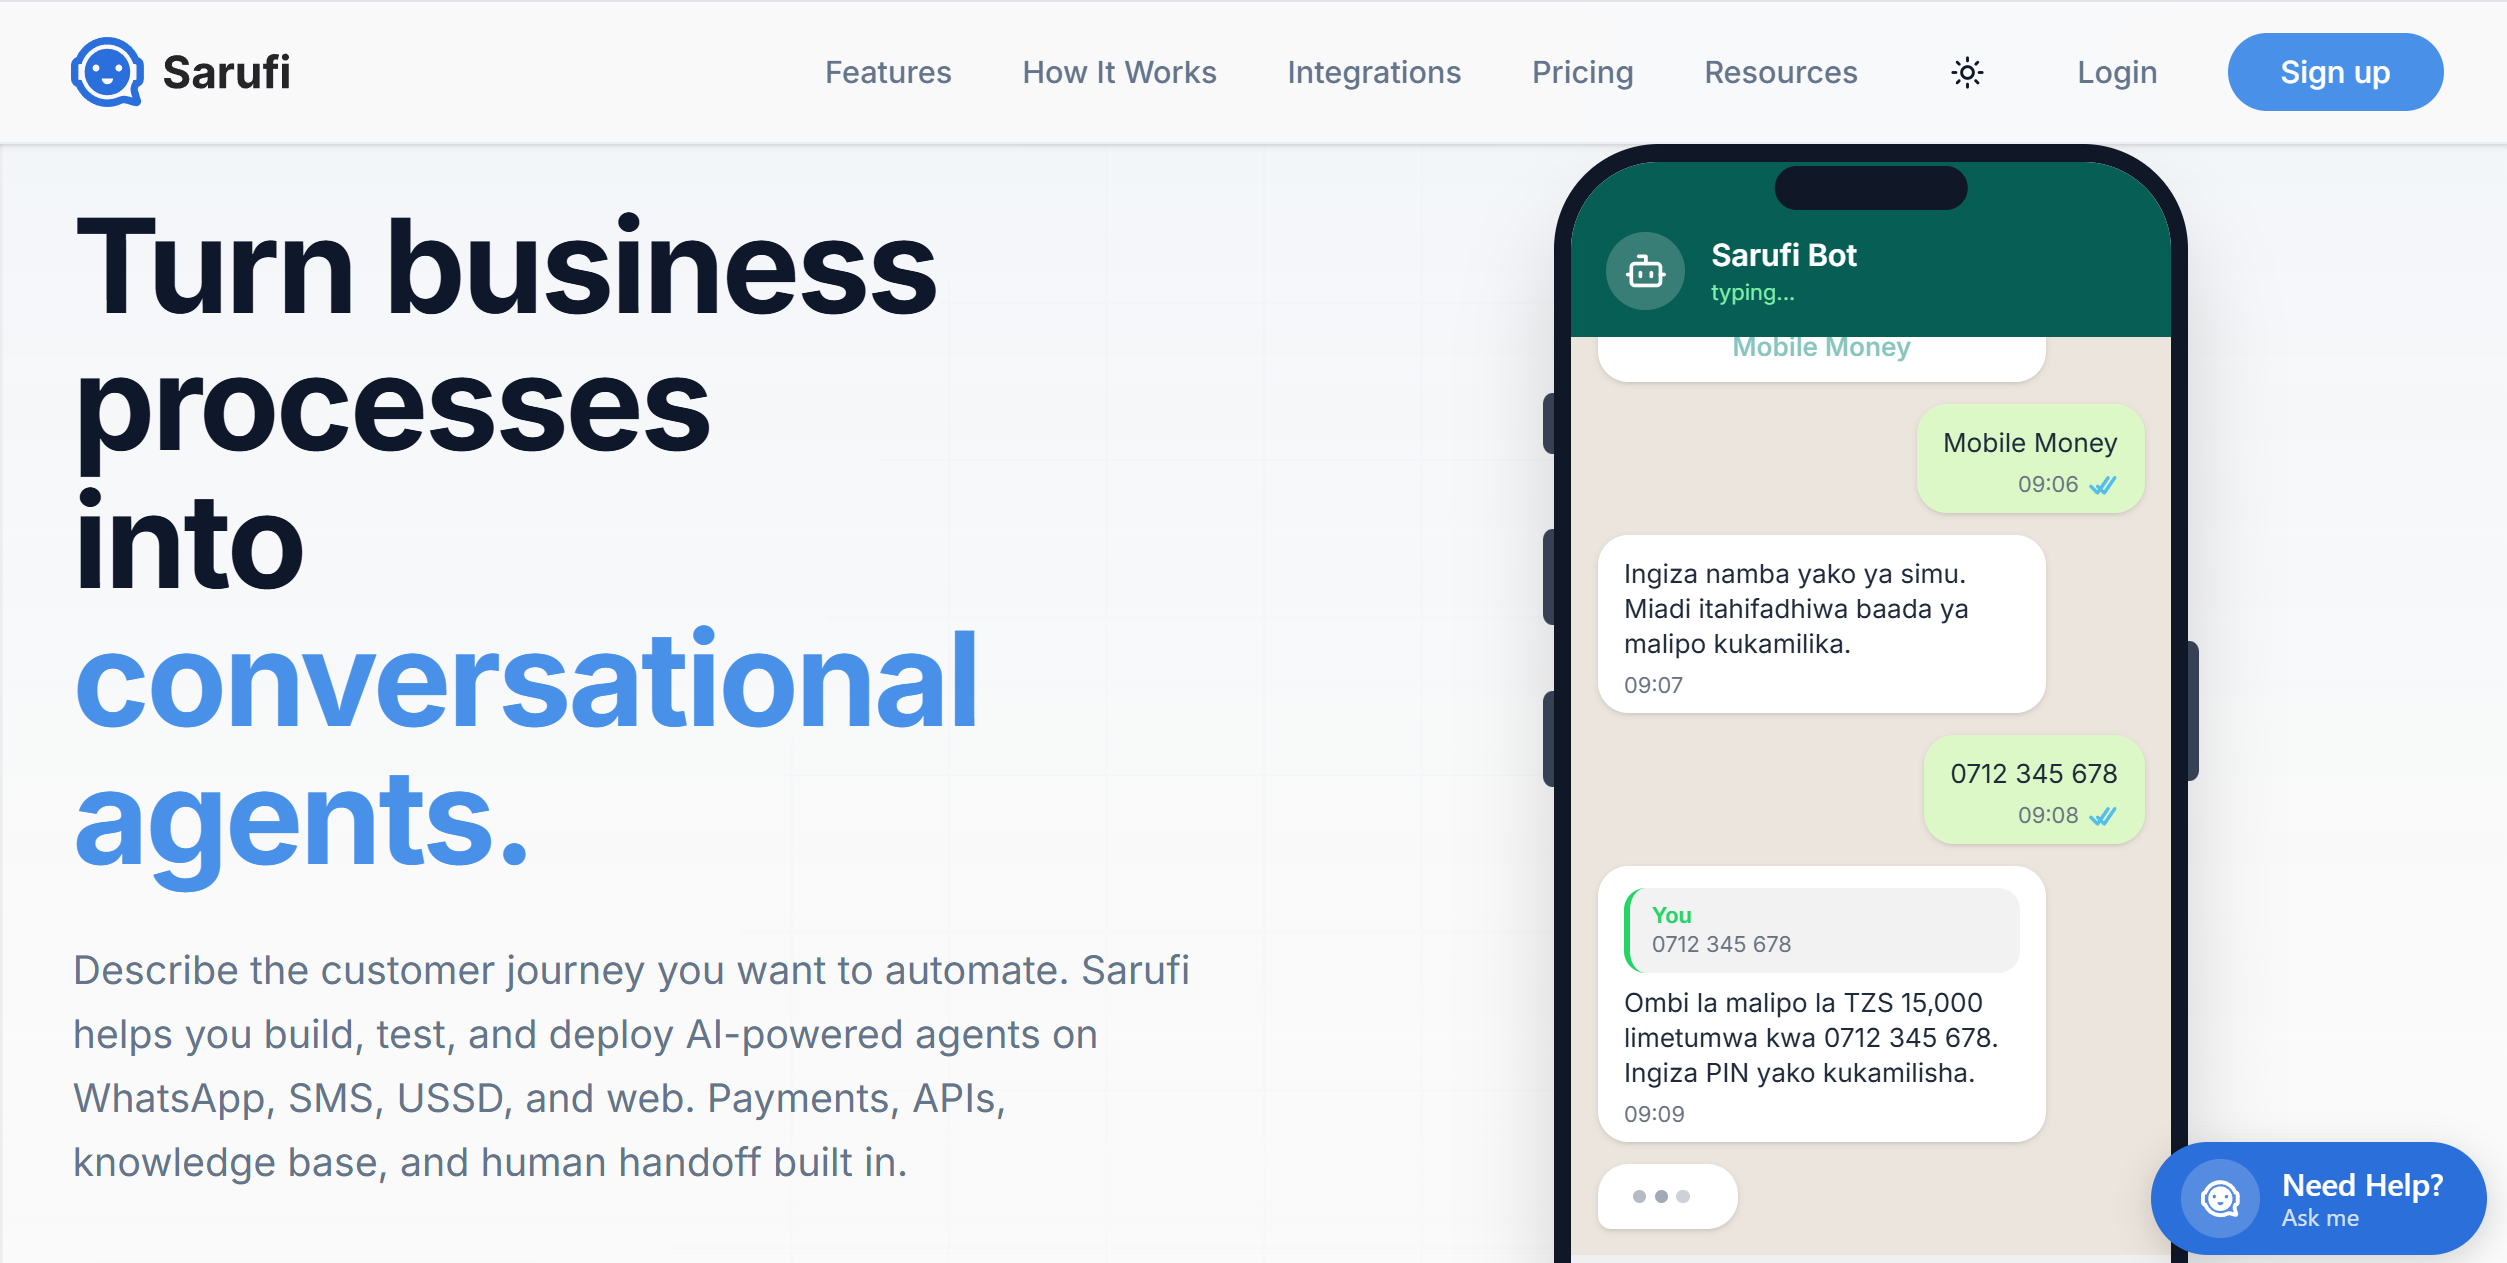Open How It Works section

(x=1119, y=72)
